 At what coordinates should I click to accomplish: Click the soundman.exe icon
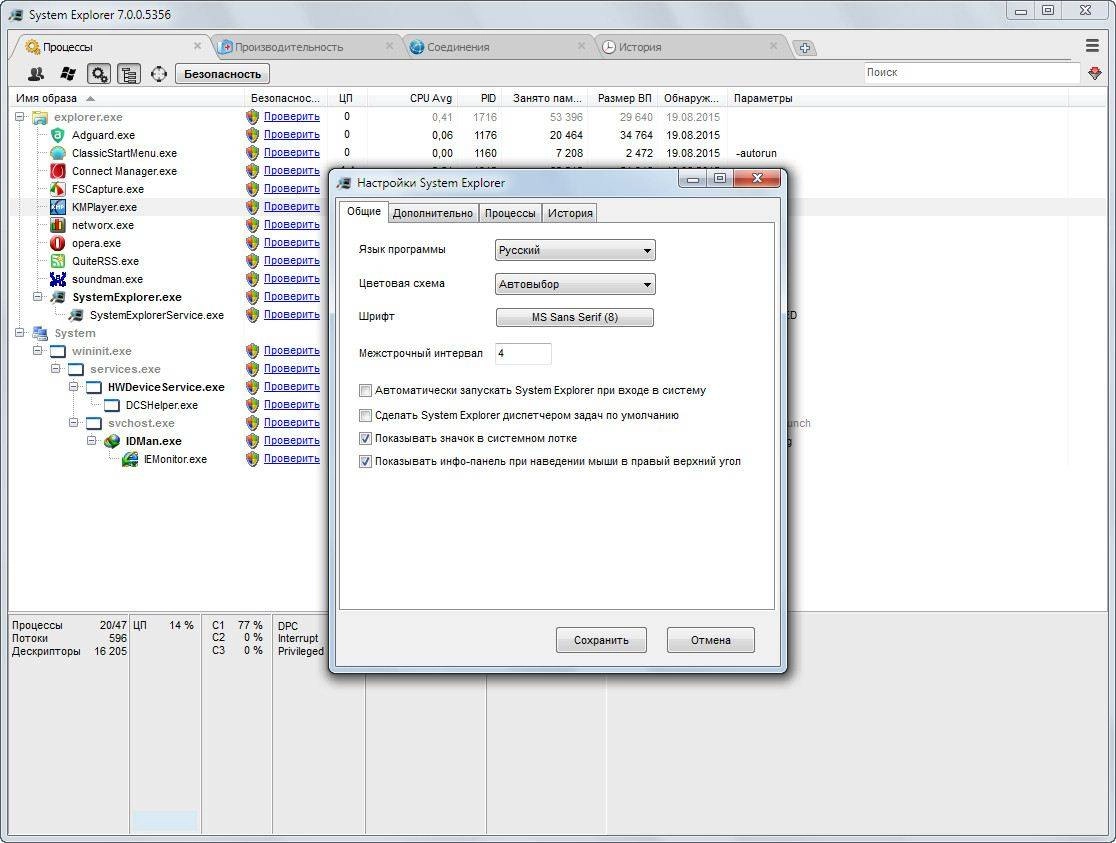58,279
